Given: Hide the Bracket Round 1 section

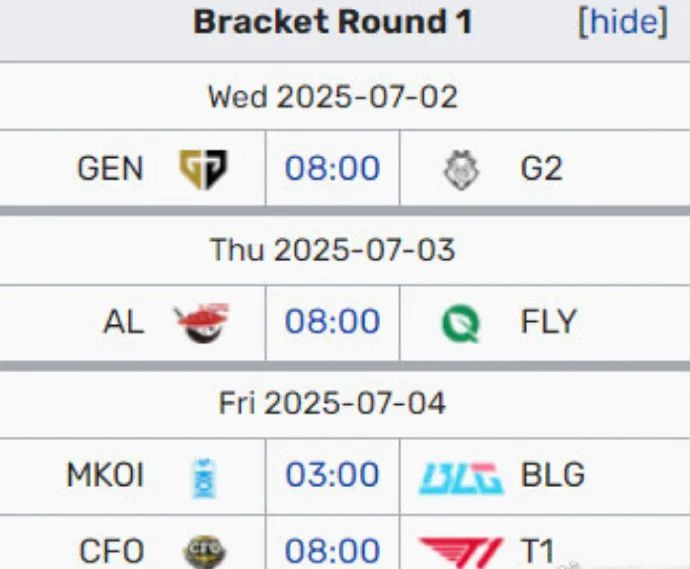Looking at the screenshot, I should tap(624, 21).
